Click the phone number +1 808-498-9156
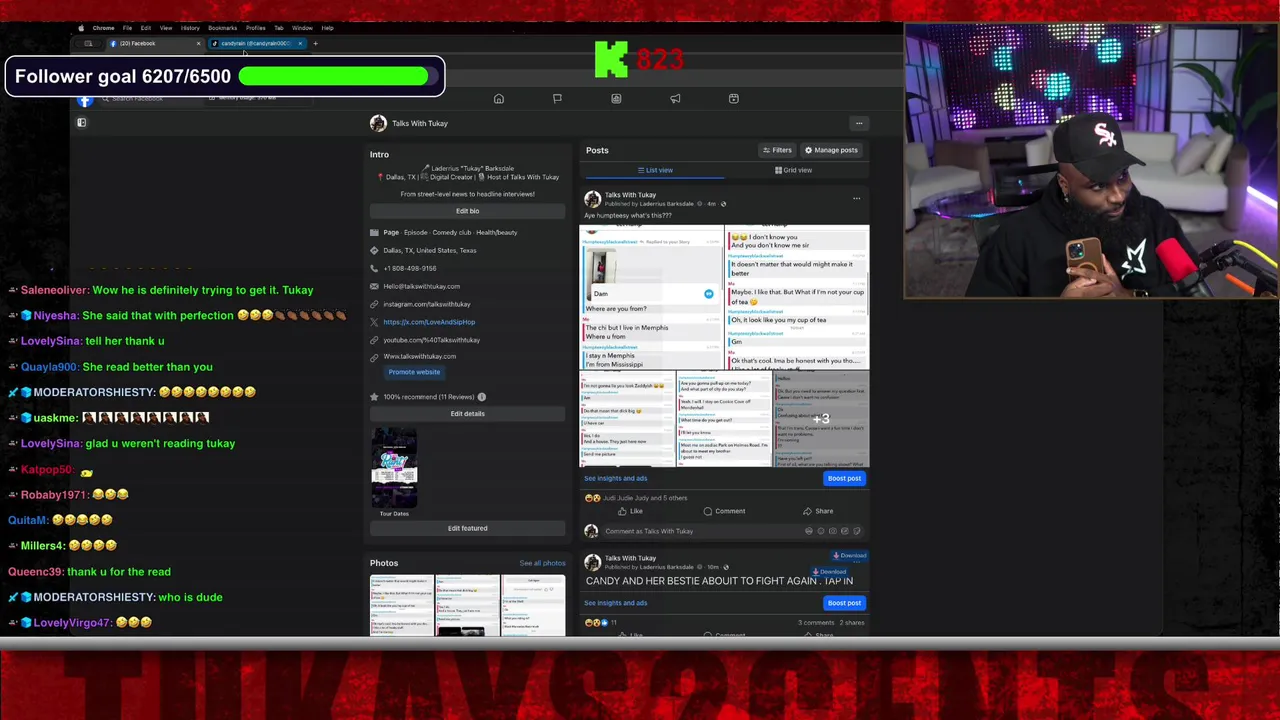This screenshot has height=720, width=1280. pyautogui.click(x=409, y=268)
